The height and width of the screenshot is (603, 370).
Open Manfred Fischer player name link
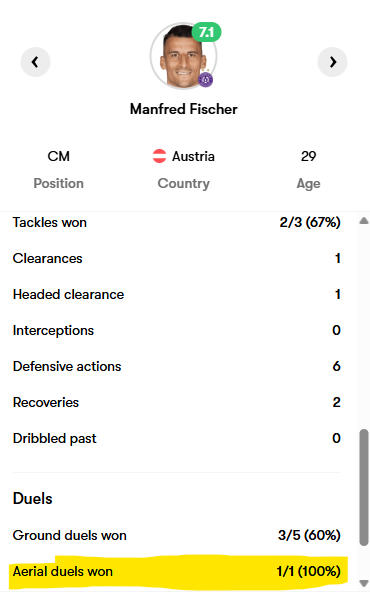183,109
